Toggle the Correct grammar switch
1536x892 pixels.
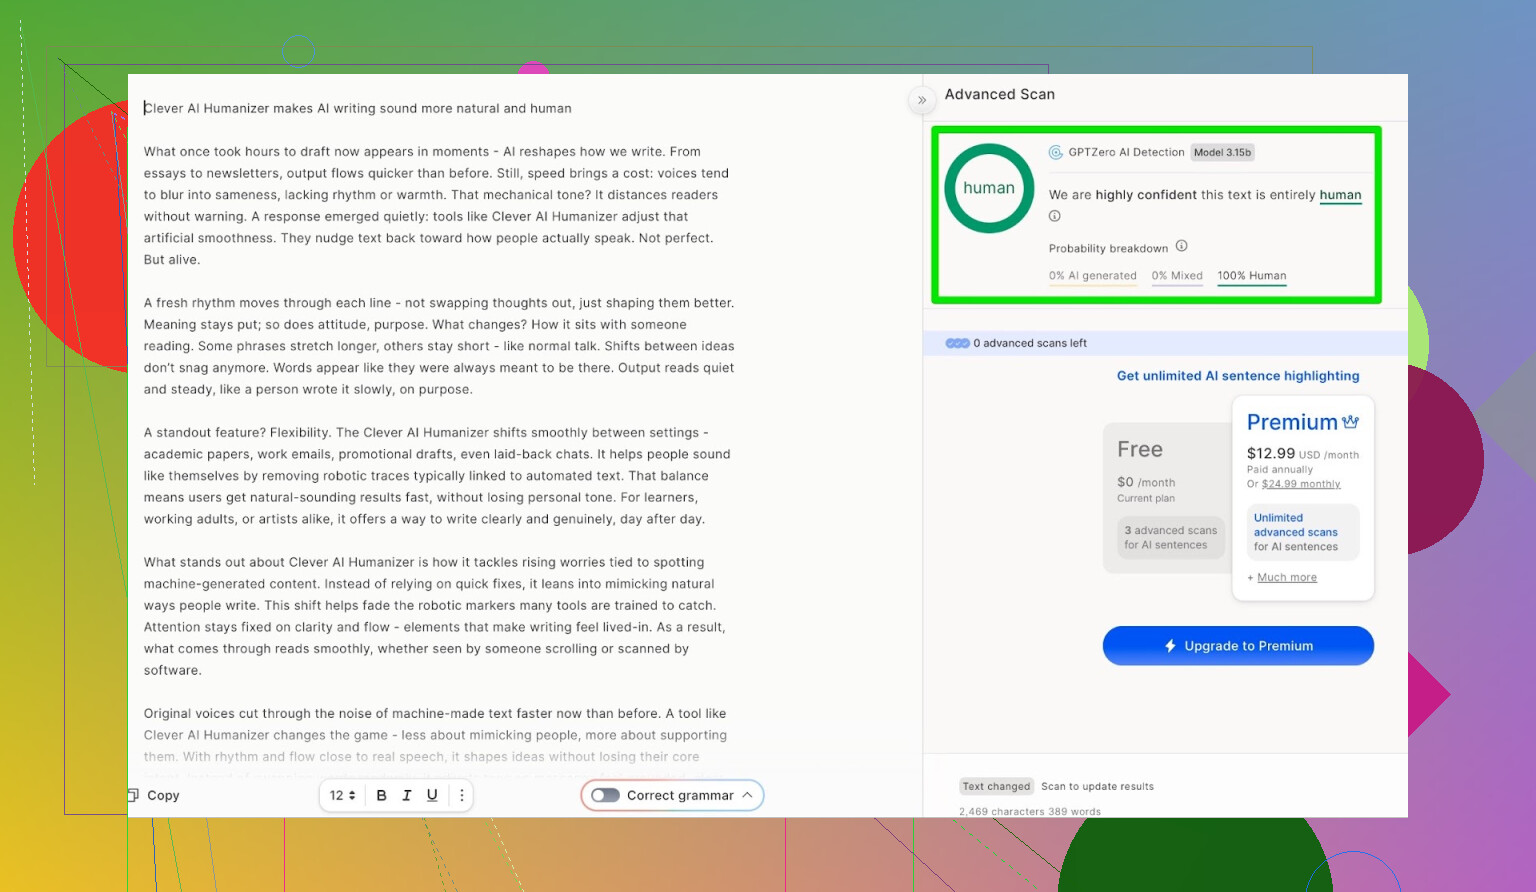[605, 795]
